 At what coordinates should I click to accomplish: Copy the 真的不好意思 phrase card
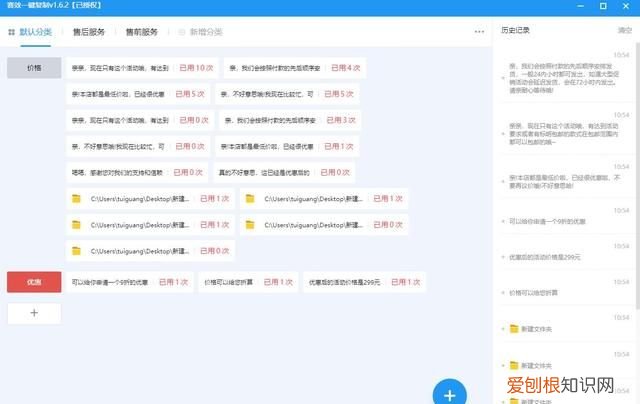tap(284, 172)
